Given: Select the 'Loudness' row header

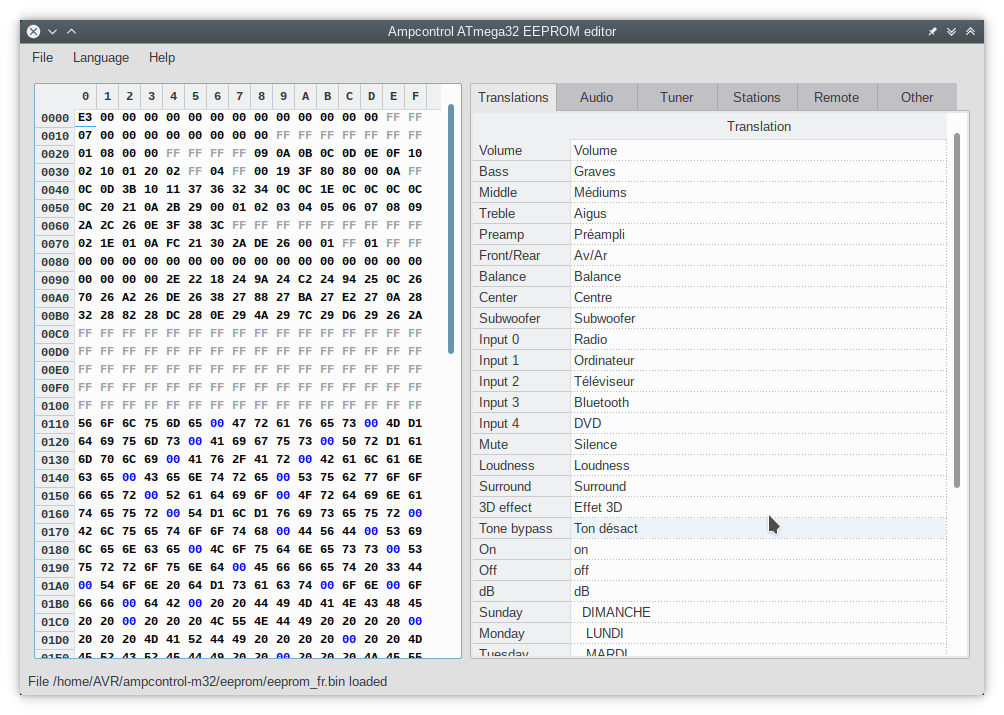Looking at the screenshot, I should pyautogui.click(x=521, y=465).
